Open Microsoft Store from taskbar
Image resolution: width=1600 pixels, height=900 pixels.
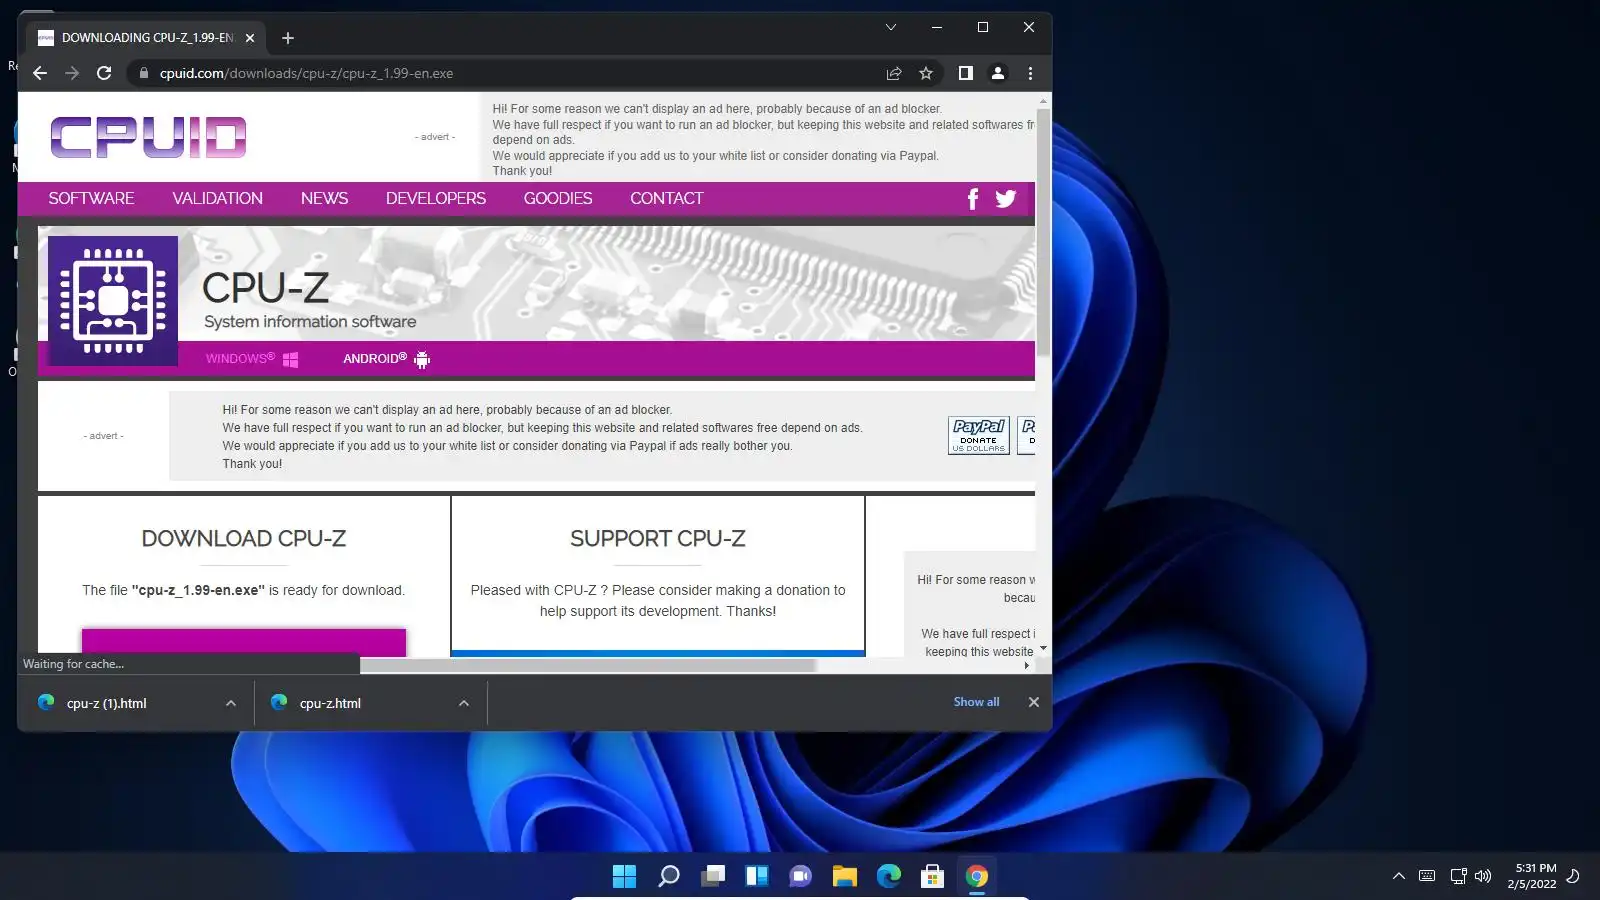click(x=933, y=877)
